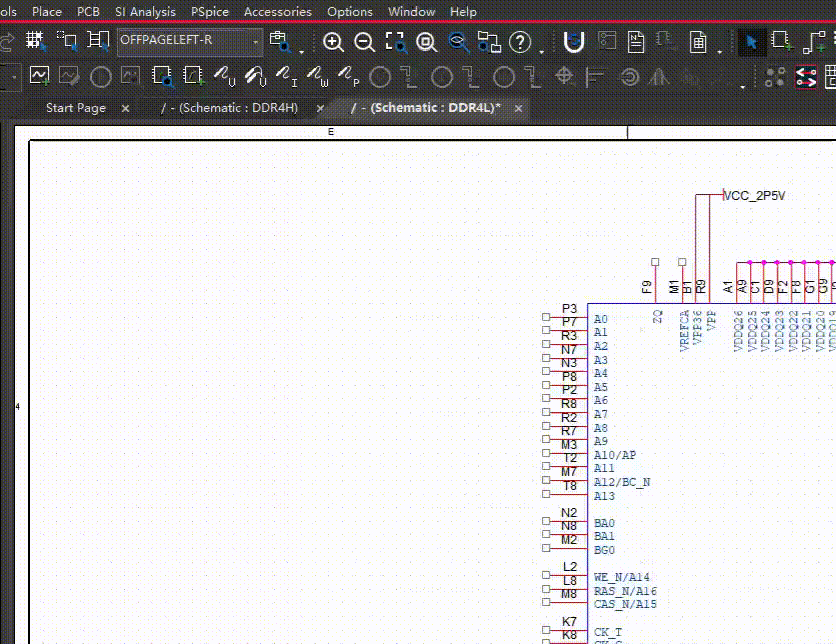Click the drag connected object icon
836x644 pixels.
tap(98, 41)
